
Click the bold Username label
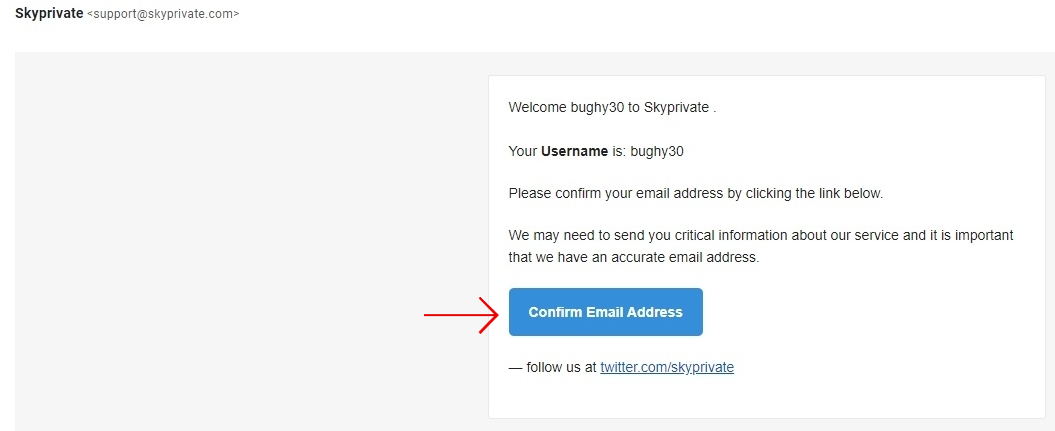coord(575,151)
